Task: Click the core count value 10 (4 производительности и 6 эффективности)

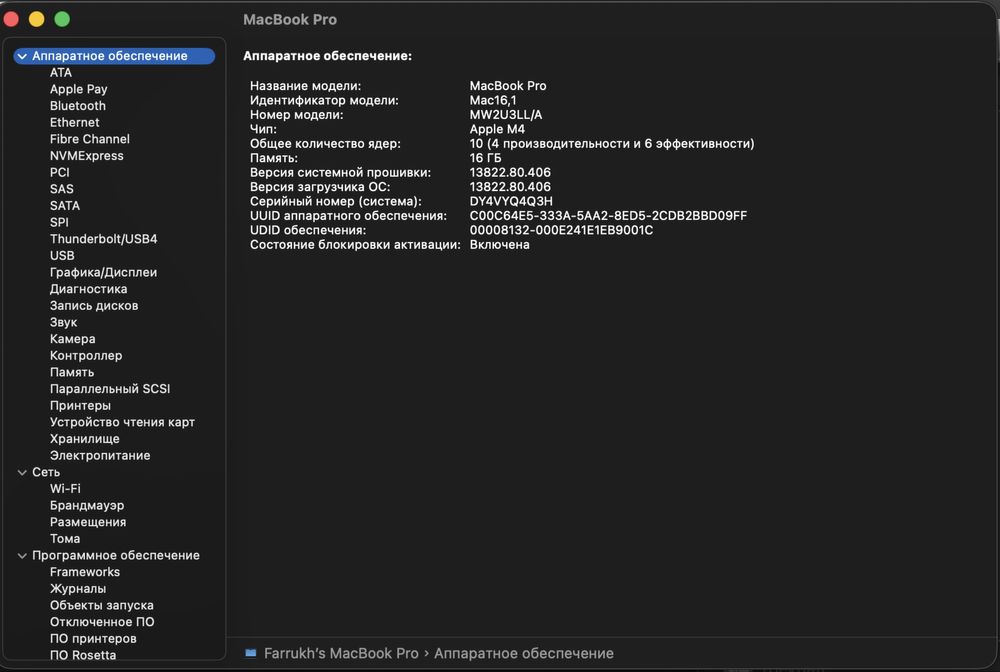Action: 612,143
